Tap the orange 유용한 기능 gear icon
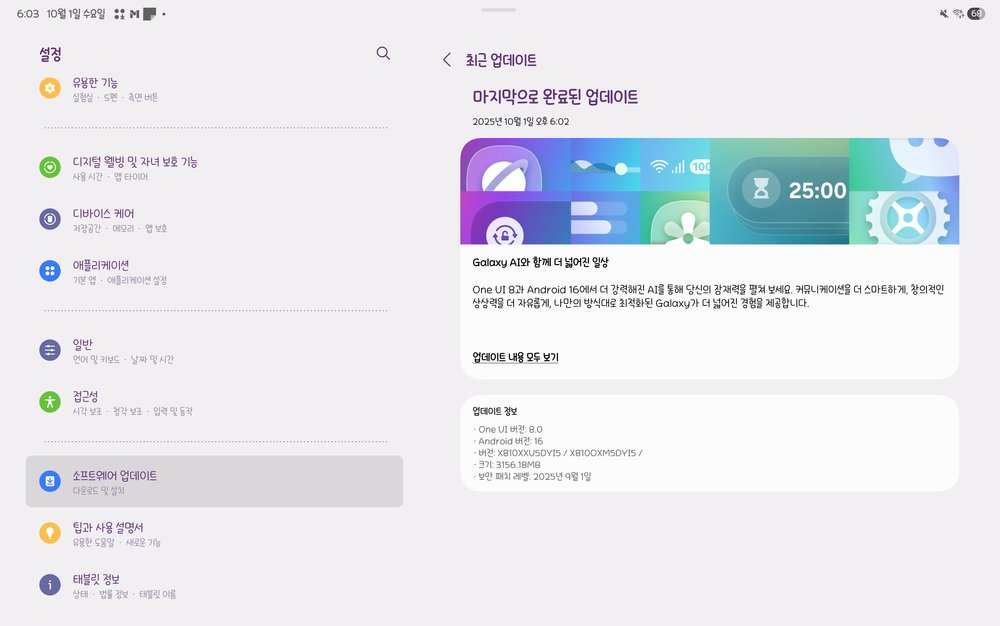Screen dimensions: 1000x626 50,88
